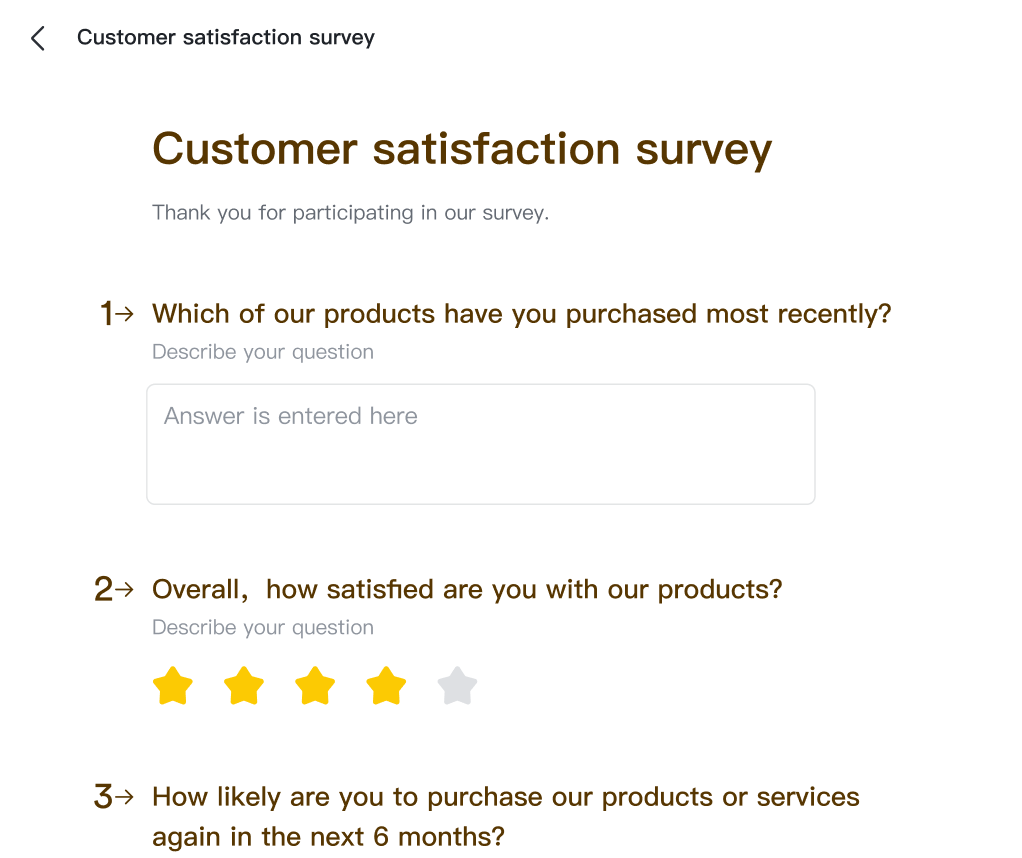
Task: Click the 'Customer satisfaction survey' page title
Action: [461, 149]
